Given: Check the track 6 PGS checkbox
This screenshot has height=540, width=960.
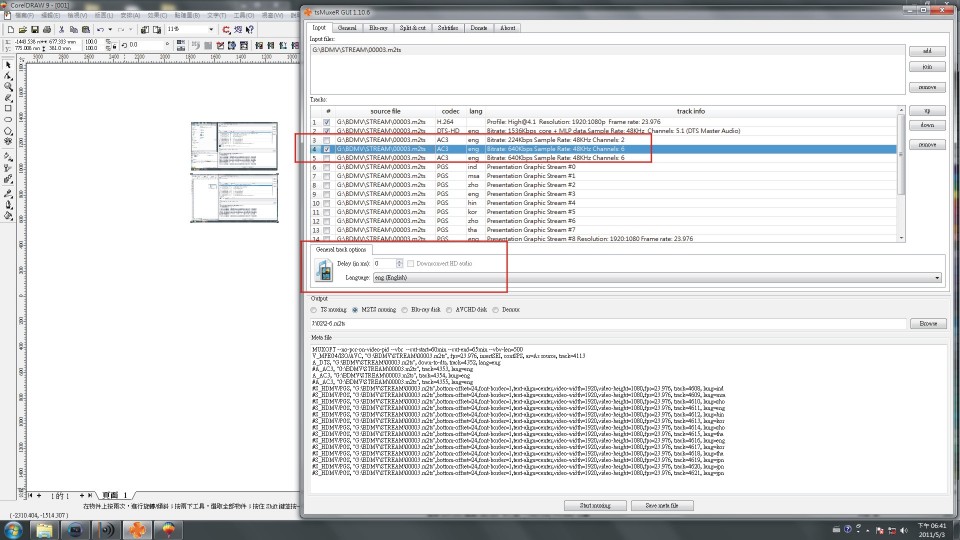Looking at the screenshot, I should 326,167.
